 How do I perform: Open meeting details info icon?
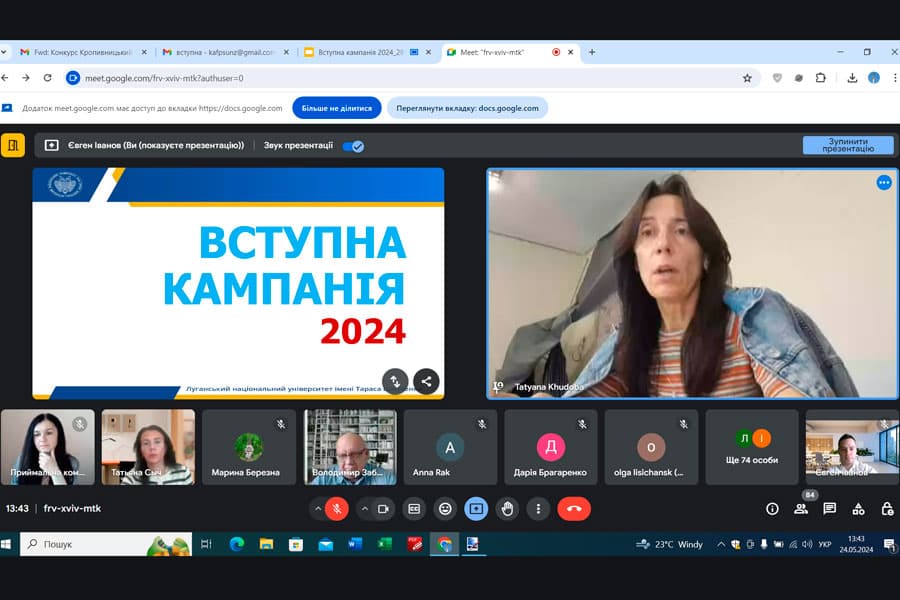tap(772, 508)
